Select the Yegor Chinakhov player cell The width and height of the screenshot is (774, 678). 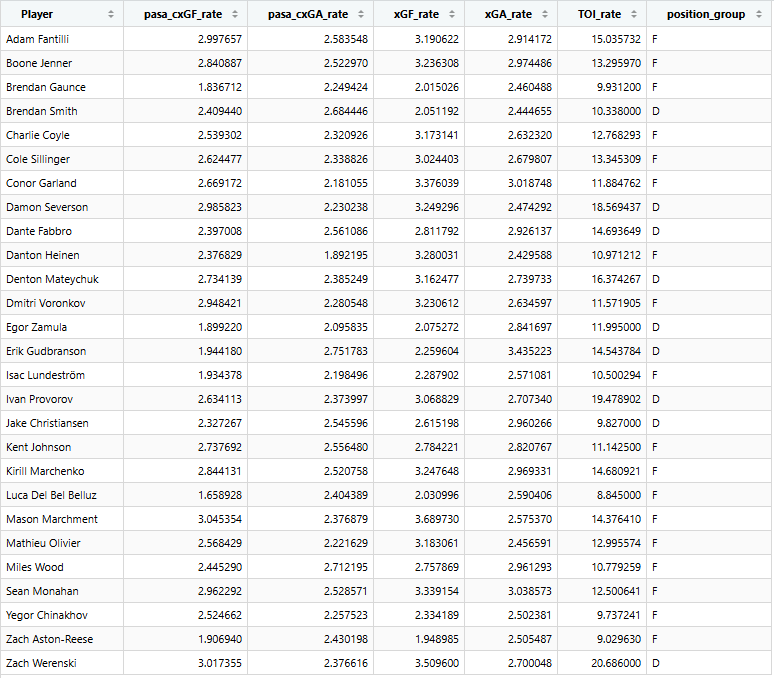click(62, 615)
